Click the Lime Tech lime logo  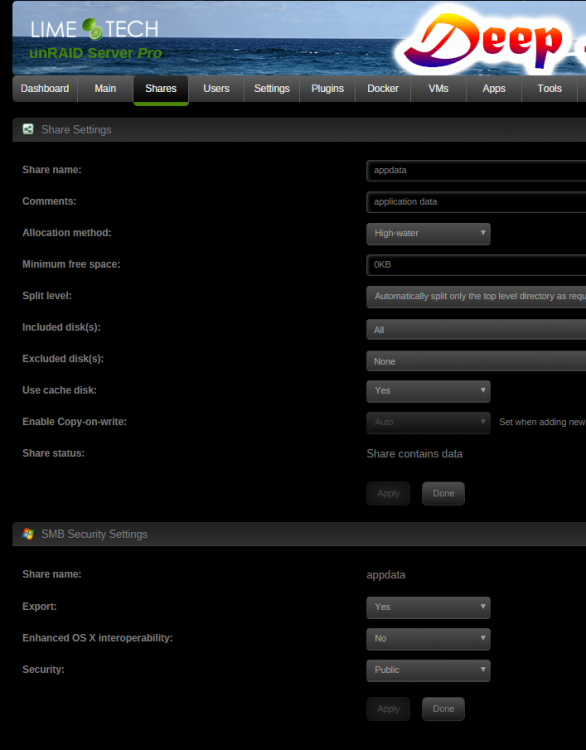[x=92, y=29]
